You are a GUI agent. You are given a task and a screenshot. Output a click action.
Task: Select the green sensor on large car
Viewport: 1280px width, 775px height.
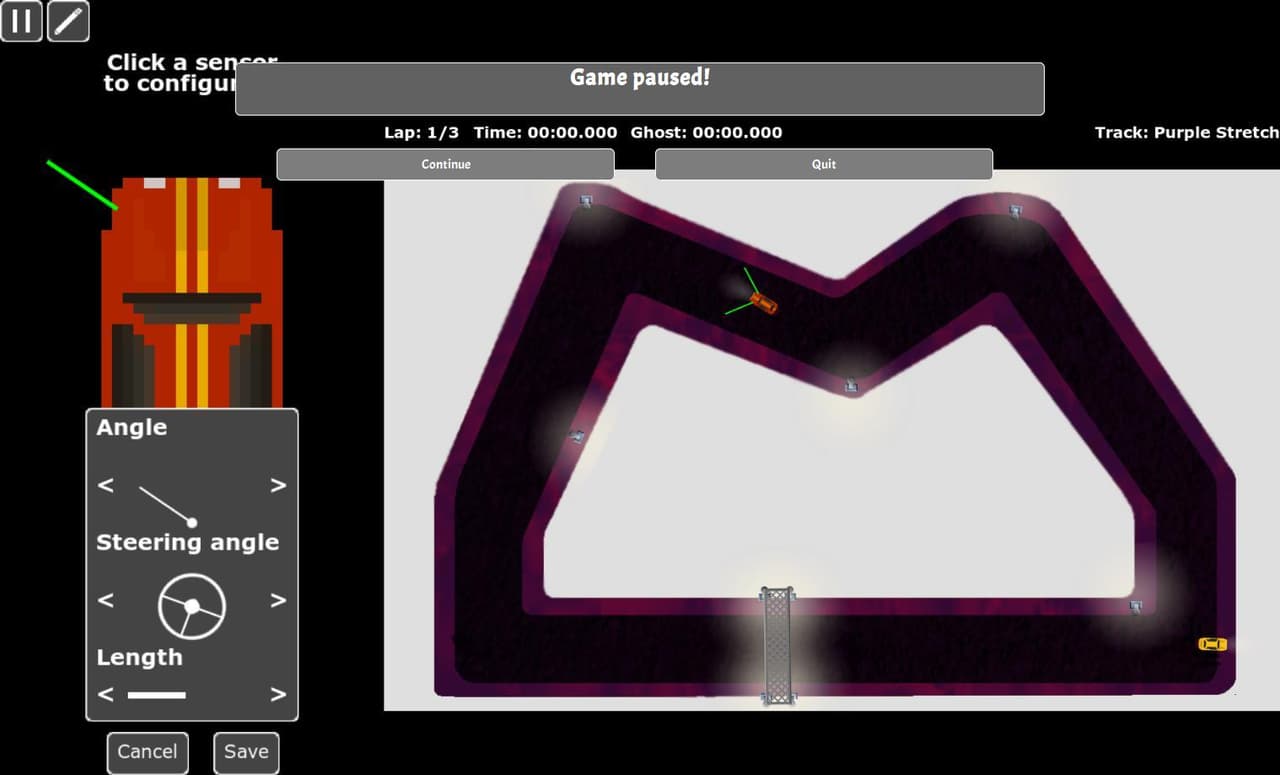(82, 185)
